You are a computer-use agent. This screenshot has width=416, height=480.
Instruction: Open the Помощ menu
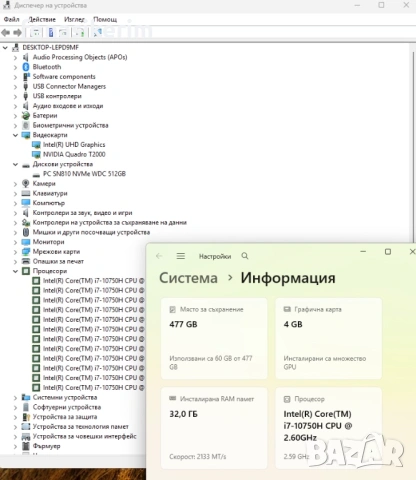coord(105,19)
